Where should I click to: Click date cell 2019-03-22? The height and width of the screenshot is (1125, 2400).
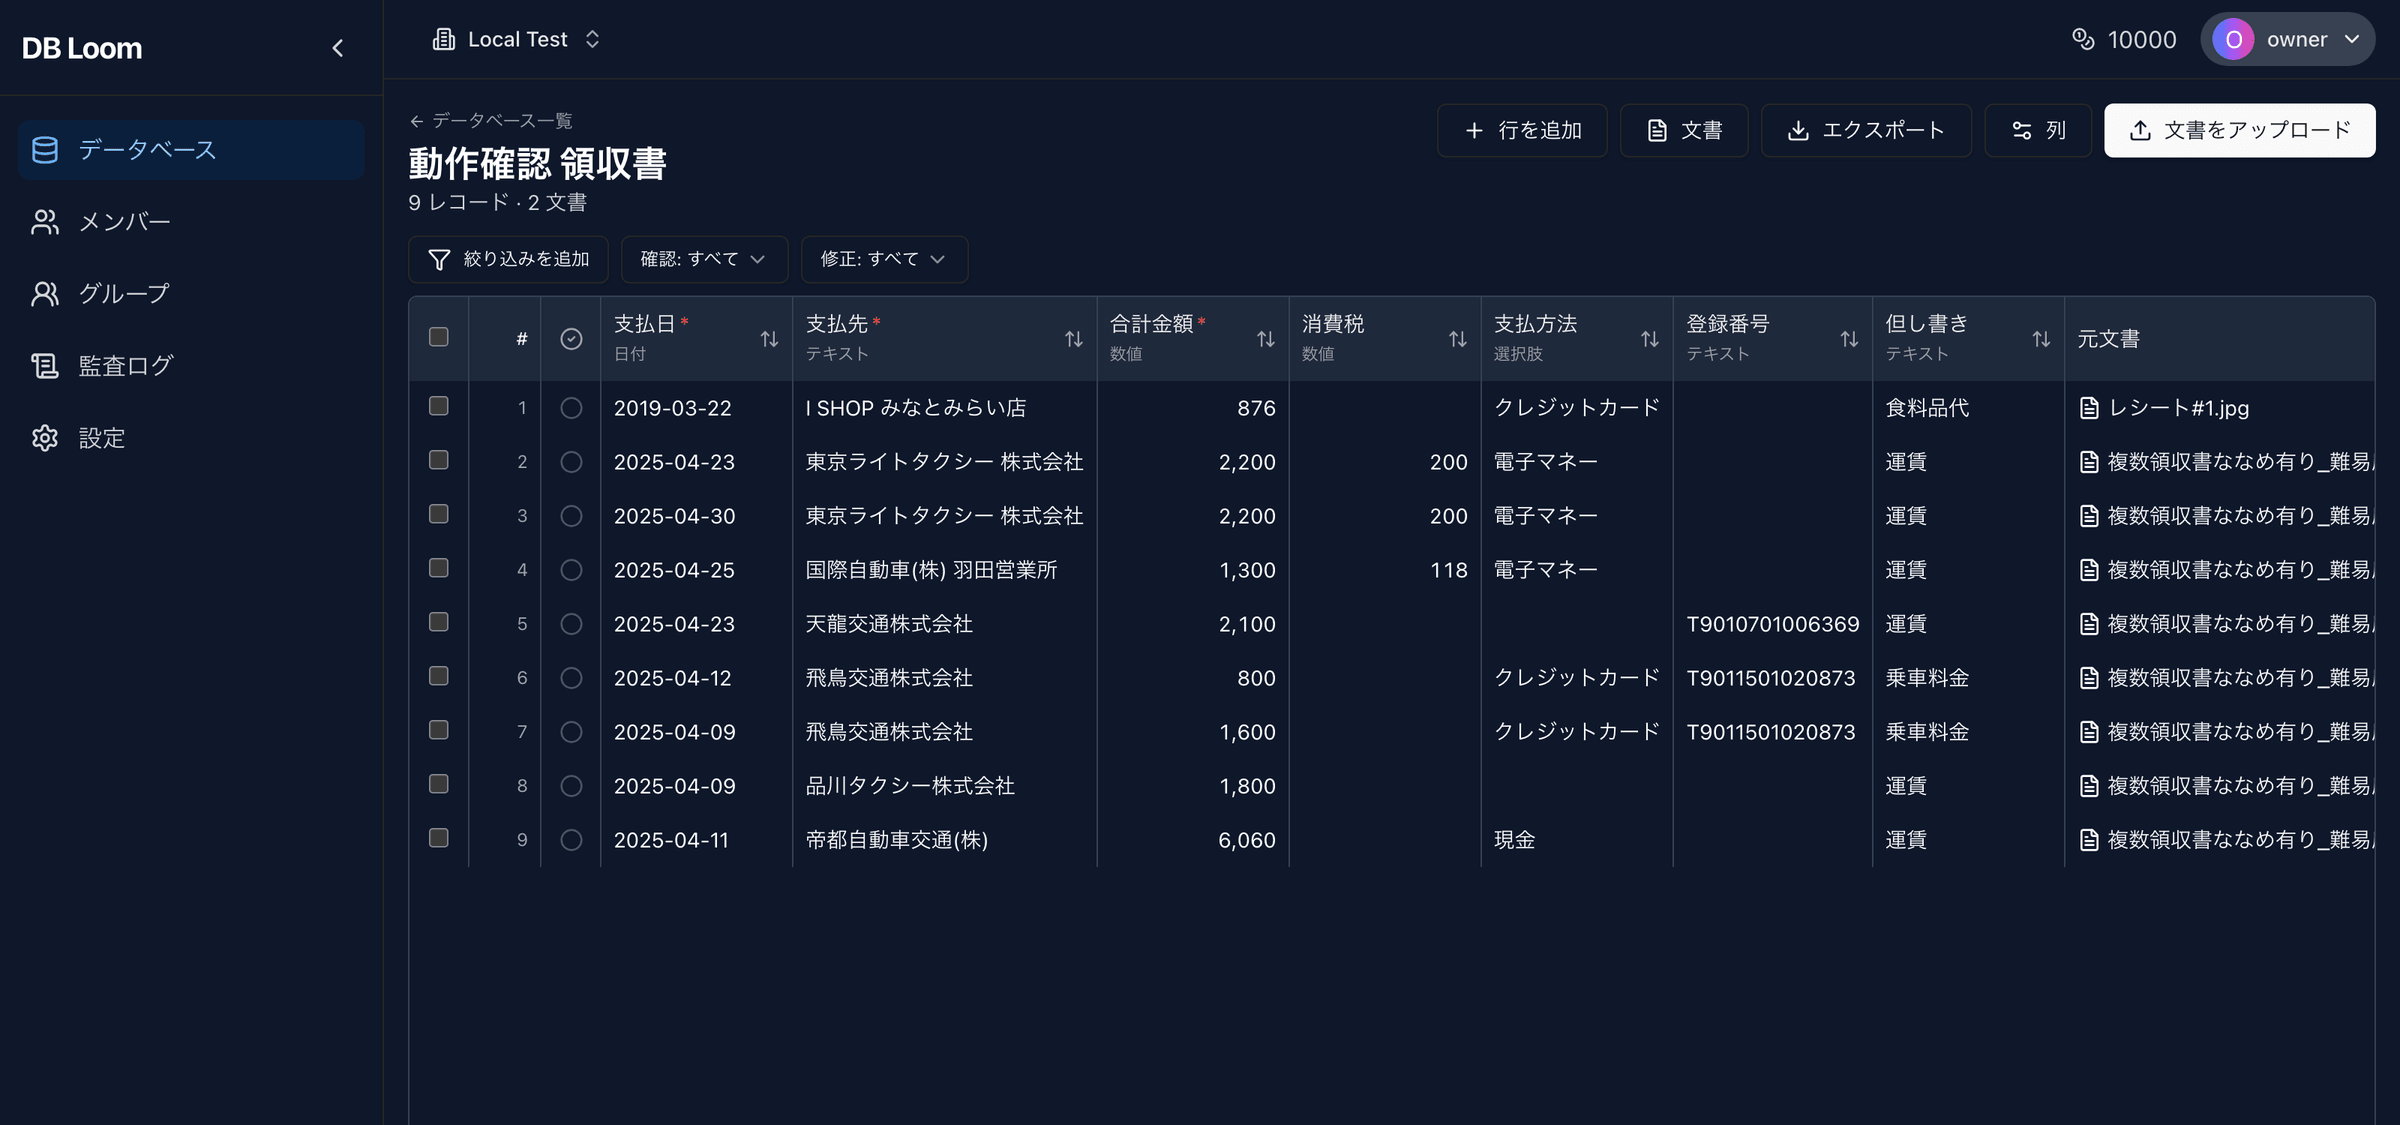tap(696, 408)
